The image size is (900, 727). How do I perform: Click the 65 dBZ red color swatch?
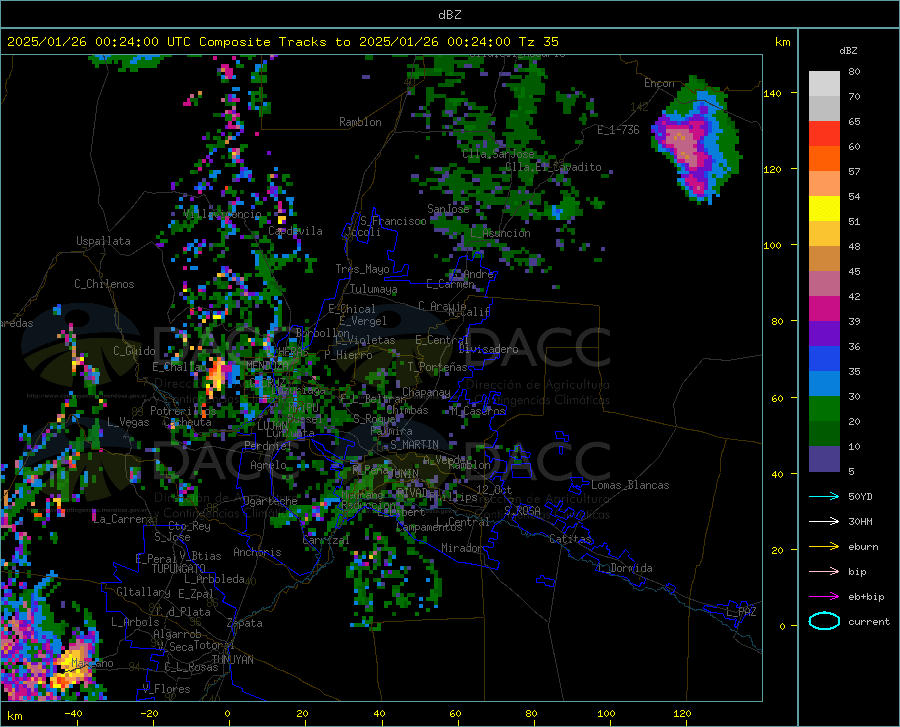pyautogui.click(x=824, y=133)
